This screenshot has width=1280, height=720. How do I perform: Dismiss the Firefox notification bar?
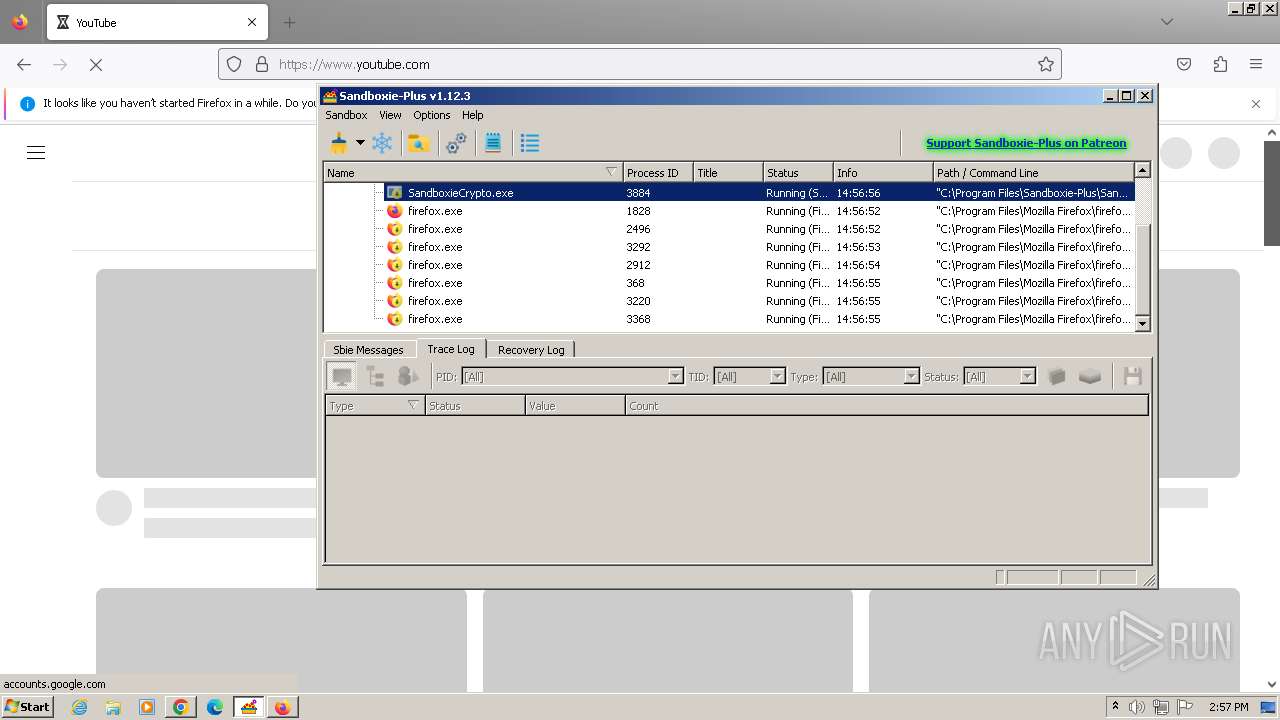pos(1256,104)
